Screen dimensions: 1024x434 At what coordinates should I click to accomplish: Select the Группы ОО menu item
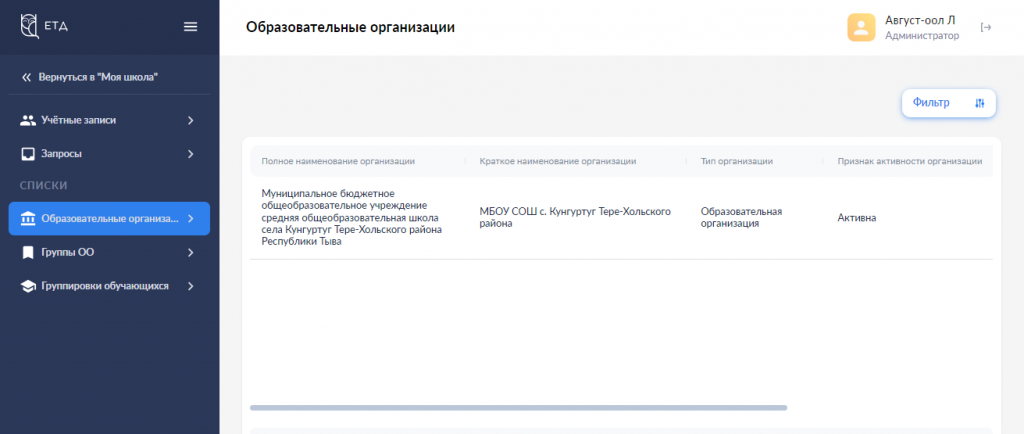[67, 252]
